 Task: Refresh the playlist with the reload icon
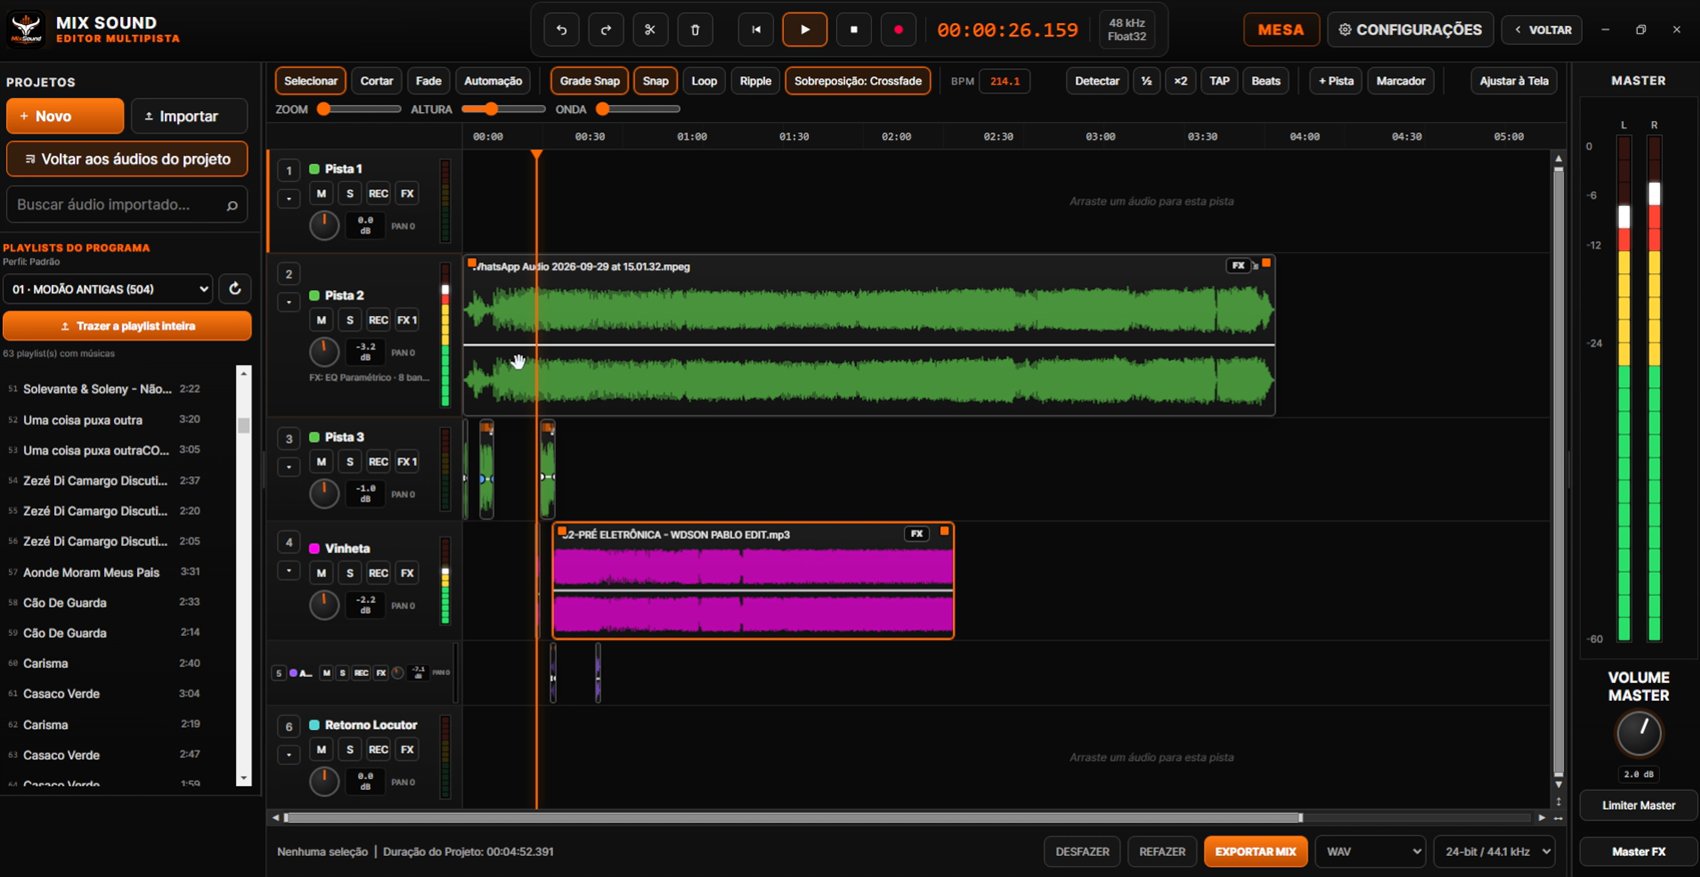(x=235, y=289)
